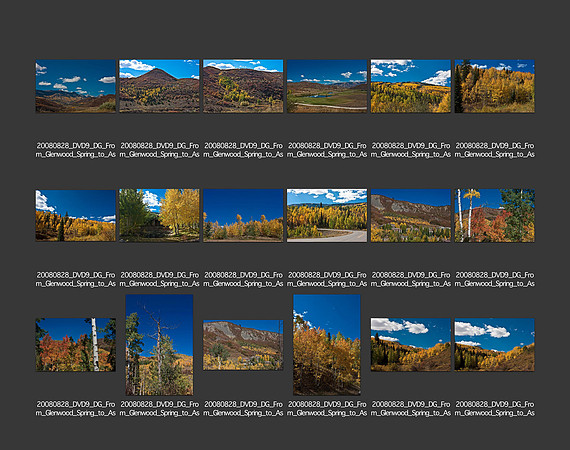Image resolution: width=570 pixels, height=450 pixels.
Task: Select the hillside photo with a green-yellow tree patch
Action: point(243,86)
